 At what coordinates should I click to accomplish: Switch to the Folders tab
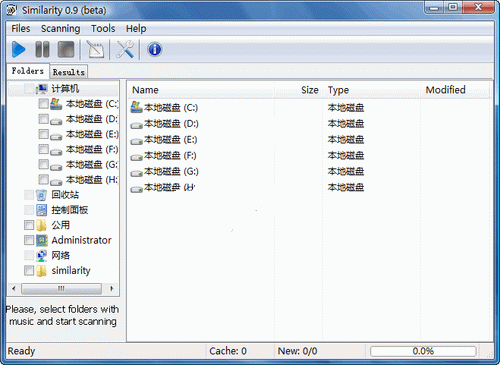pyautogui.click(x=28, y=71)
